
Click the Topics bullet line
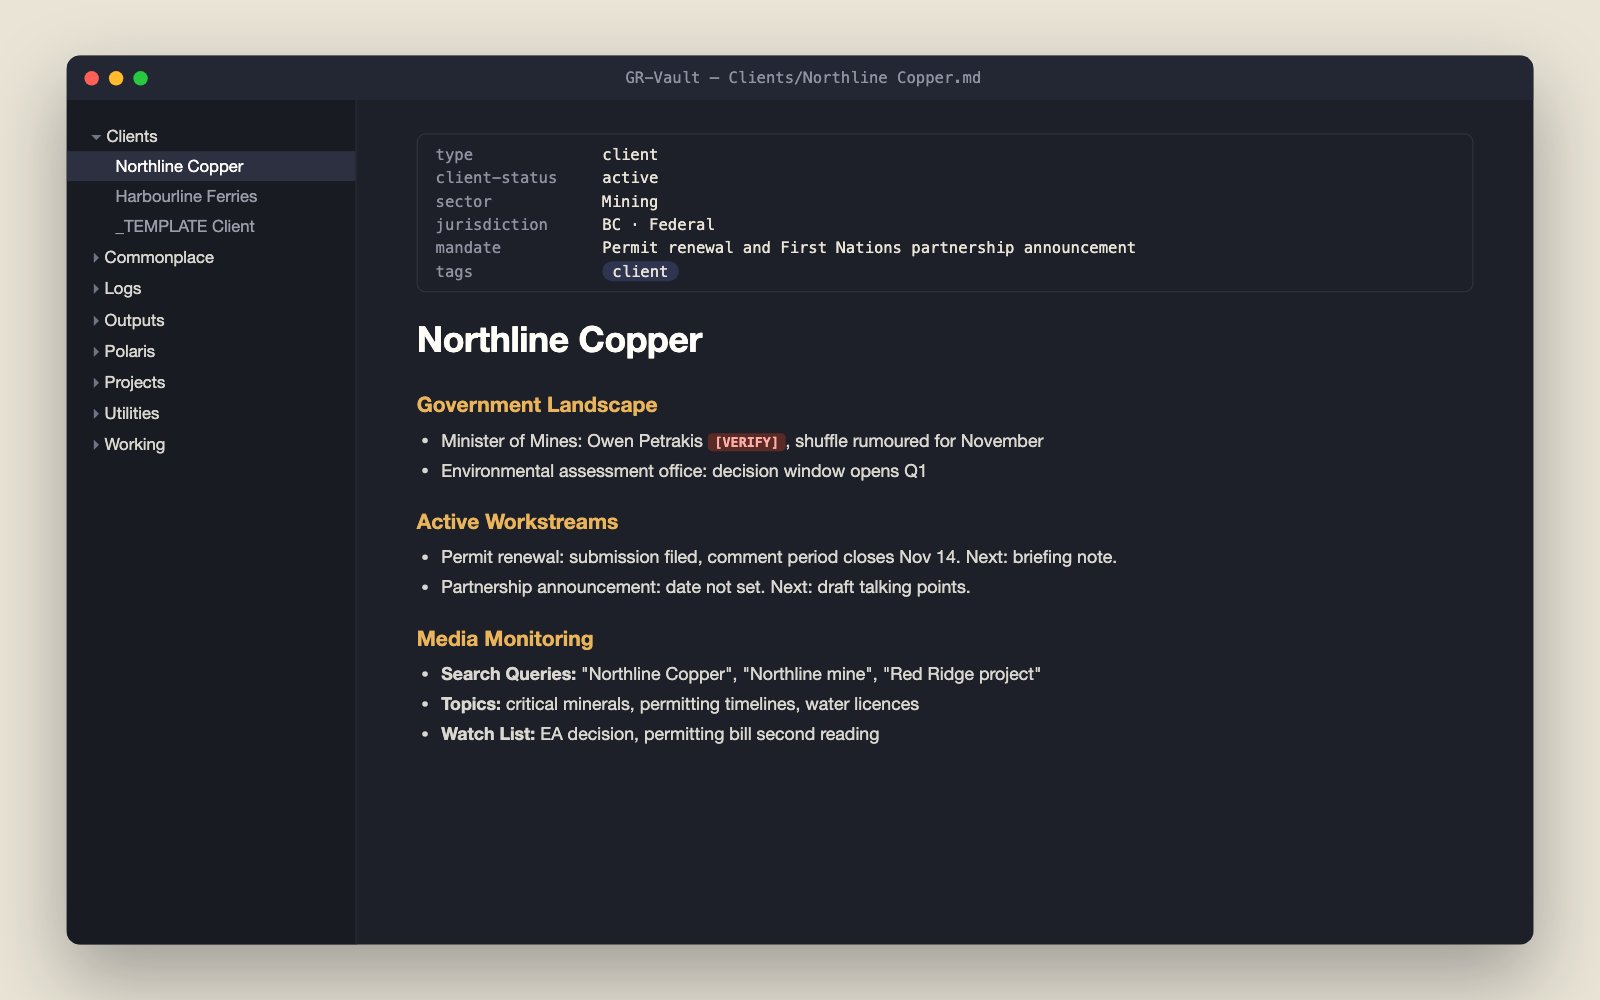[x=680, y=704]
